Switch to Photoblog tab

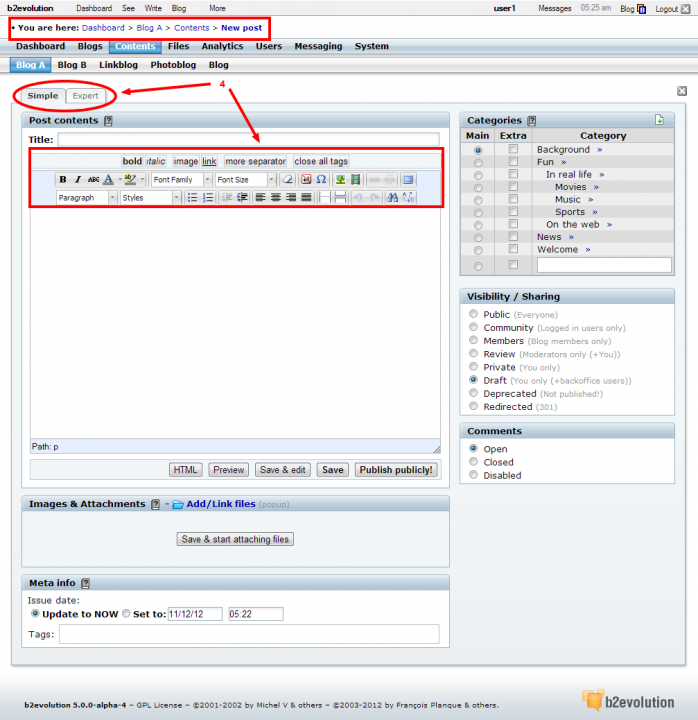tap(173, 65)
